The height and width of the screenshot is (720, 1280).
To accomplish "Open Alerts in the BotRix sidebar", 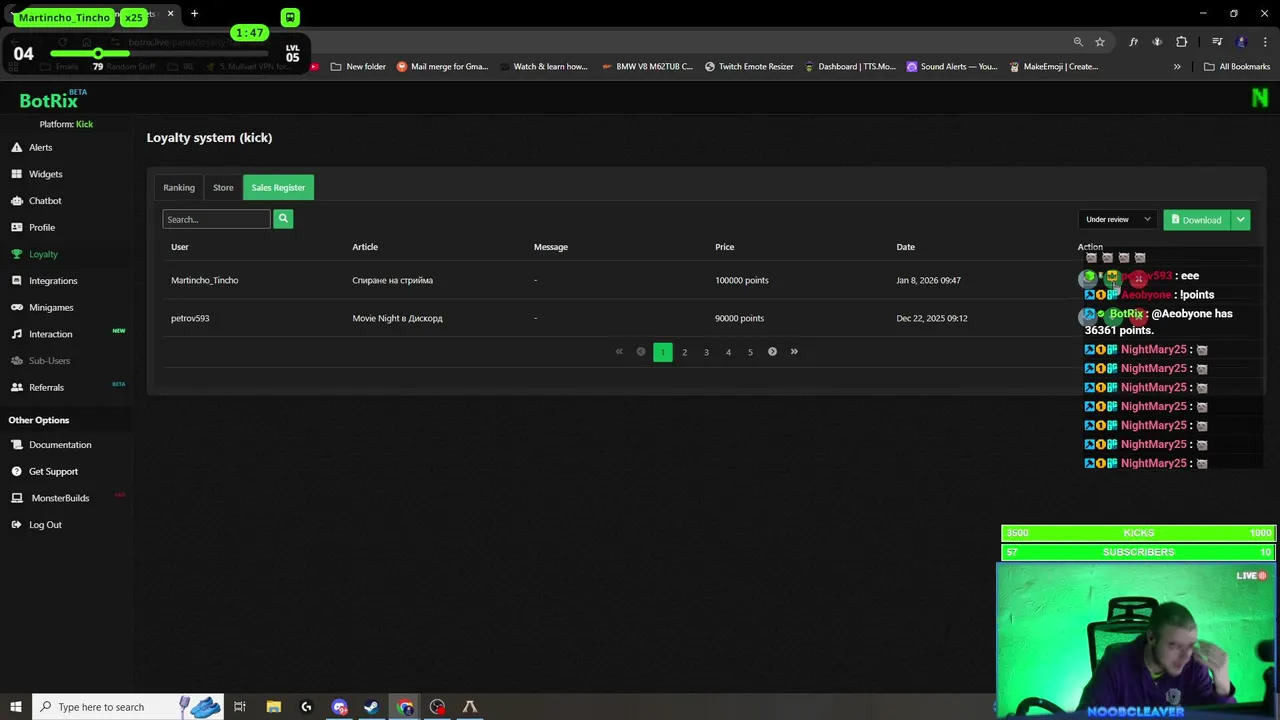I will click(40, 147).
